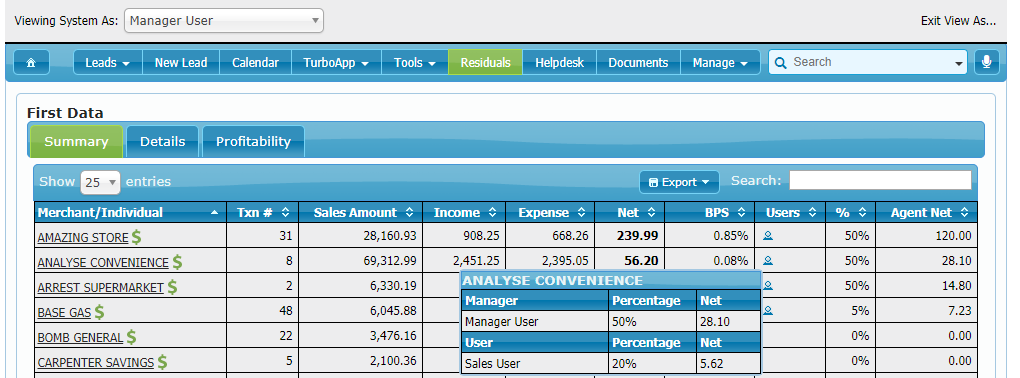The width and height of the screenshot is (1020, 378).
Task: Switch to the Profitability tab
Action: (x=253, y=141)
